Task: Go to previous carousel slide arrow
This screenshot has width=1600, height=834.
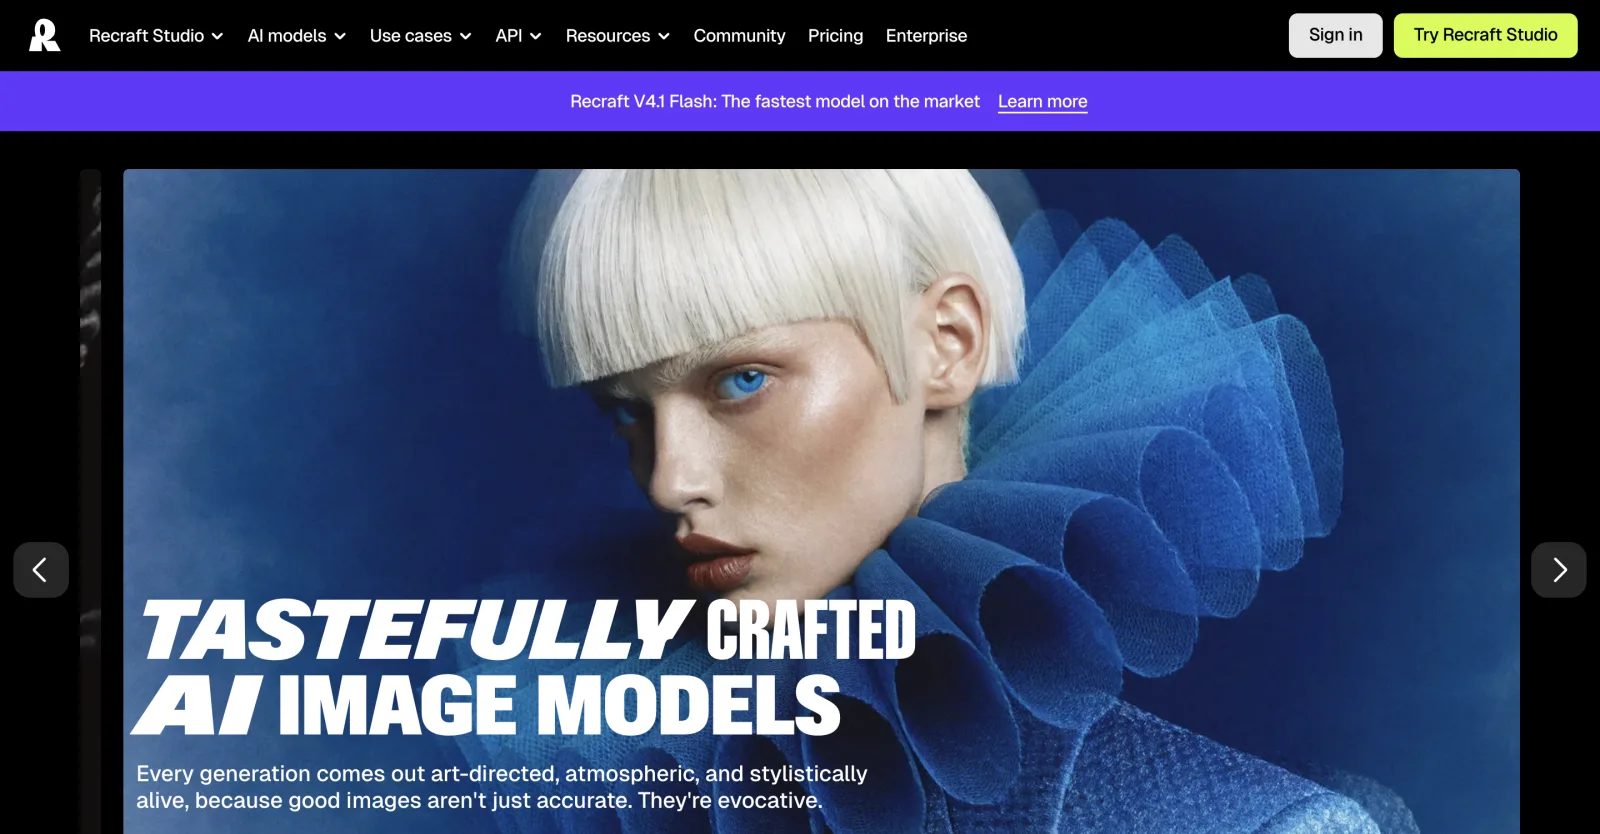Action: [x=41, y=570]
